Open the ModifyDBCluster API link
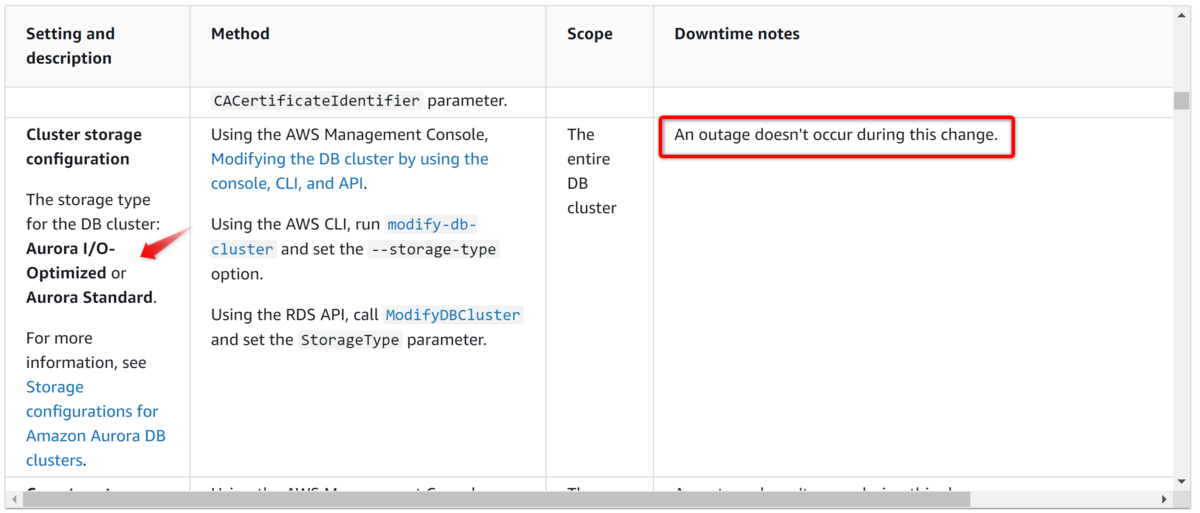The height and width of the screenshot is (513, 1200). [x=452, y=315]
